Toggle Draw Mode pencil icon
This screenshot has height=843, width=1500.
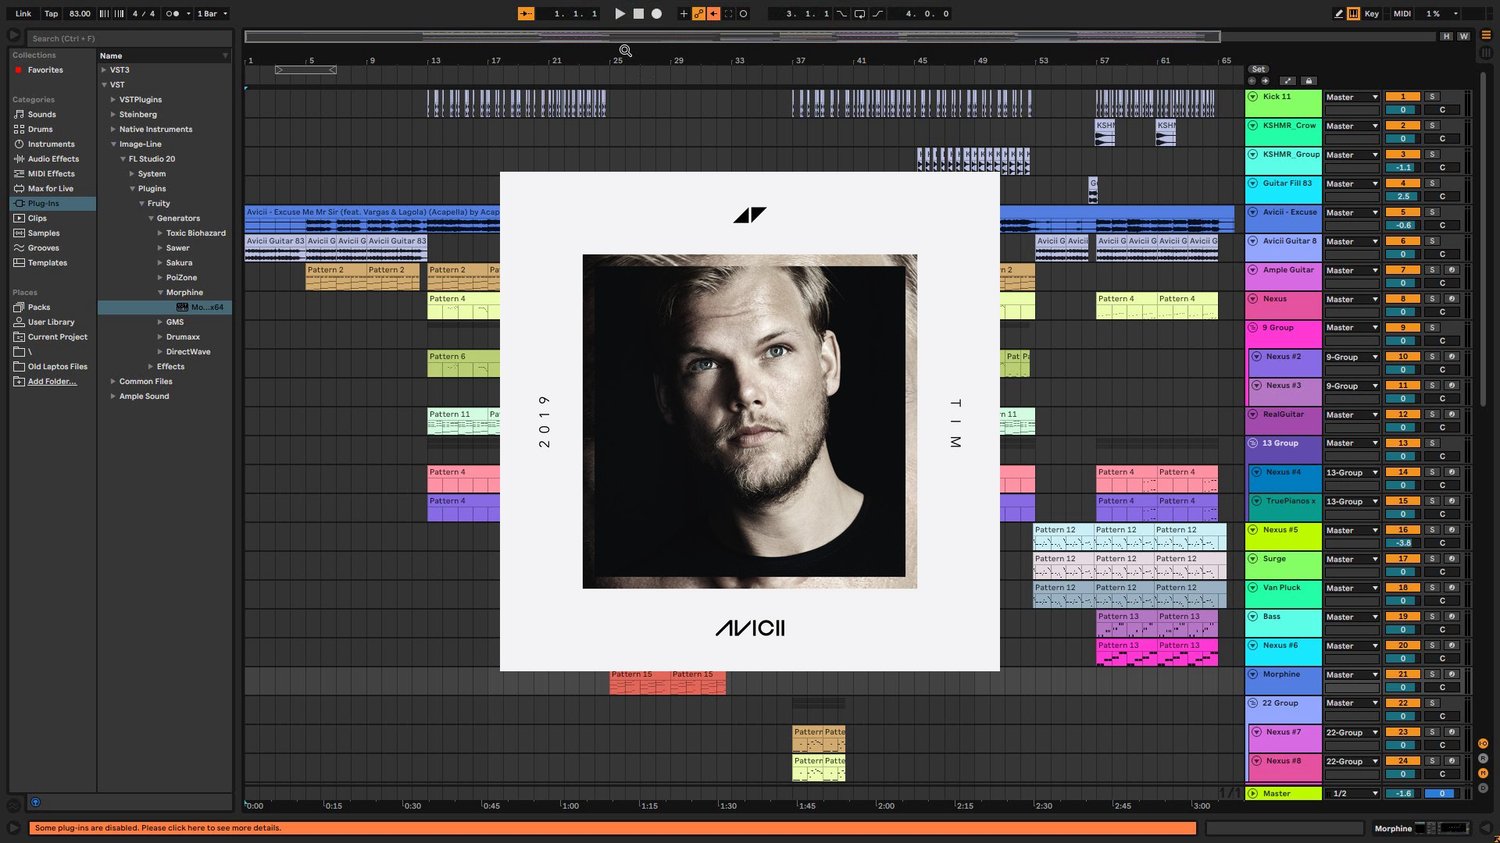click(1339, 14)
